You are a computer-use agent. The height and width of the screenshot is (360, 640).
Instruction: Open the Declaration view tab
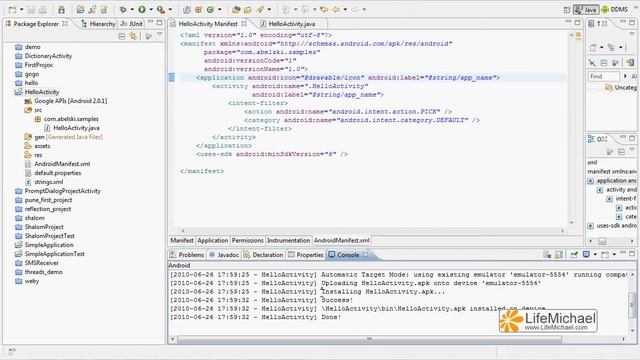click(x=263, y=255)
